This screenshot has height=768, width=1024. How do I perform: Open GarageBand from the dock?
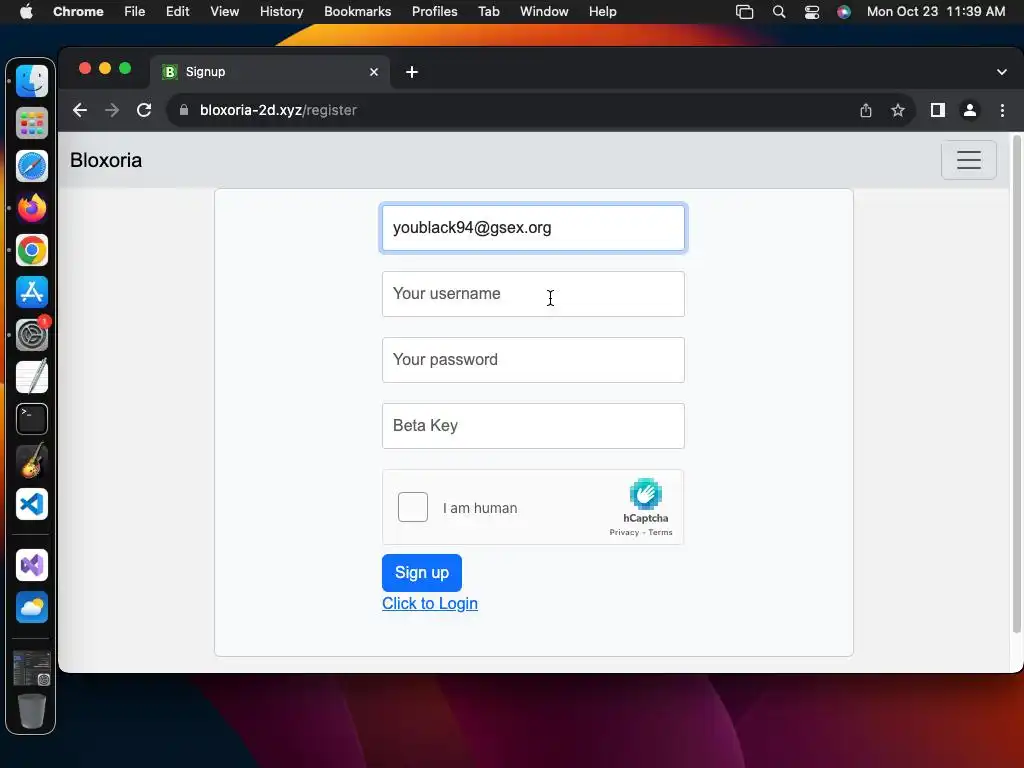pos(31,461)
